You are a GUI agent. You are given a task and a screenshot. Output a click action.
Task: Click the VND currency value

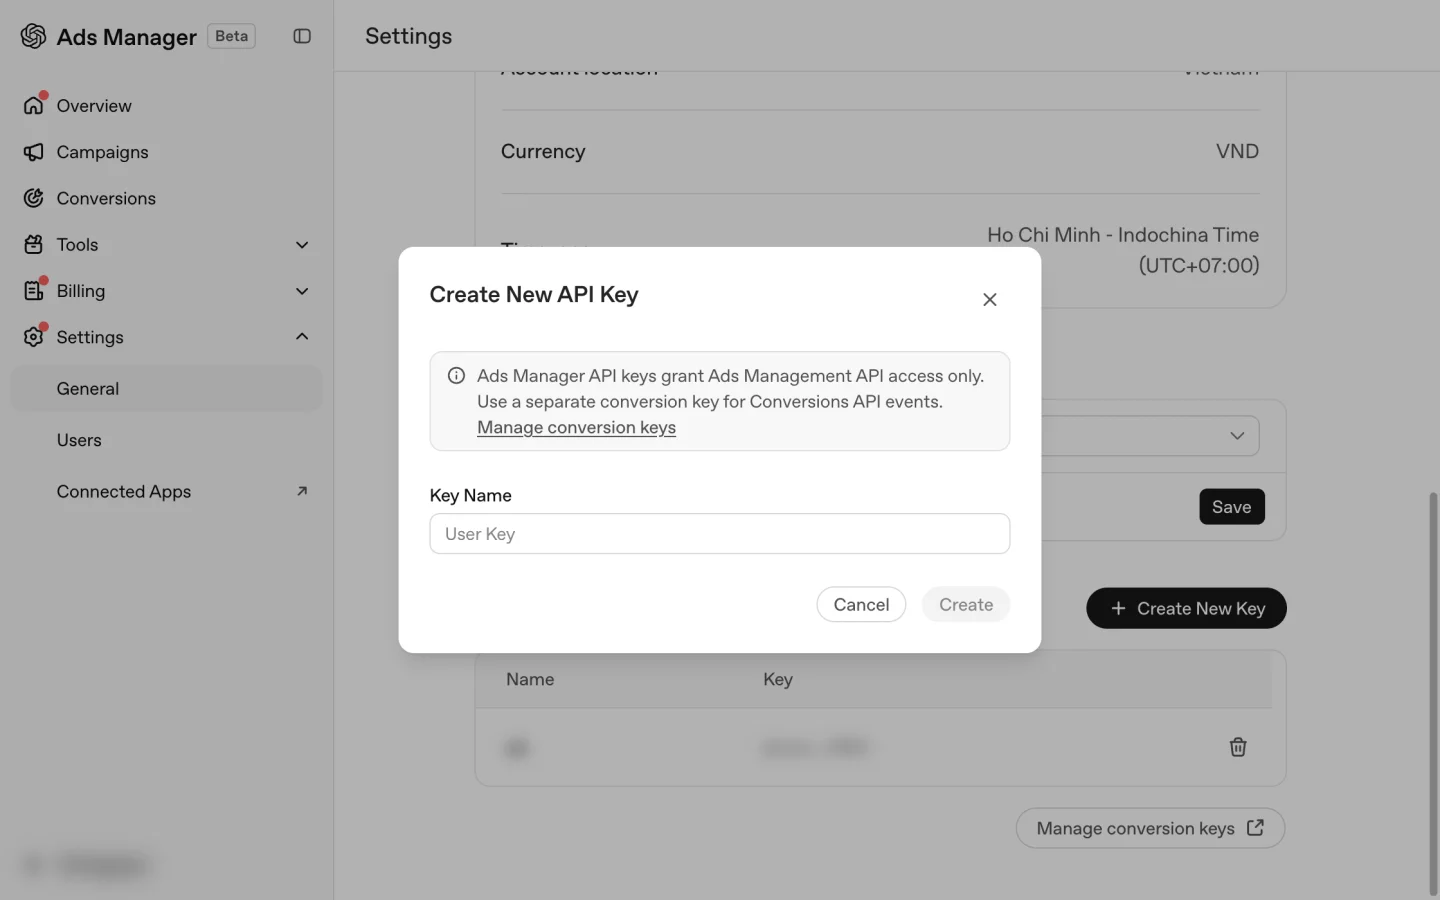pos(1237,151)
